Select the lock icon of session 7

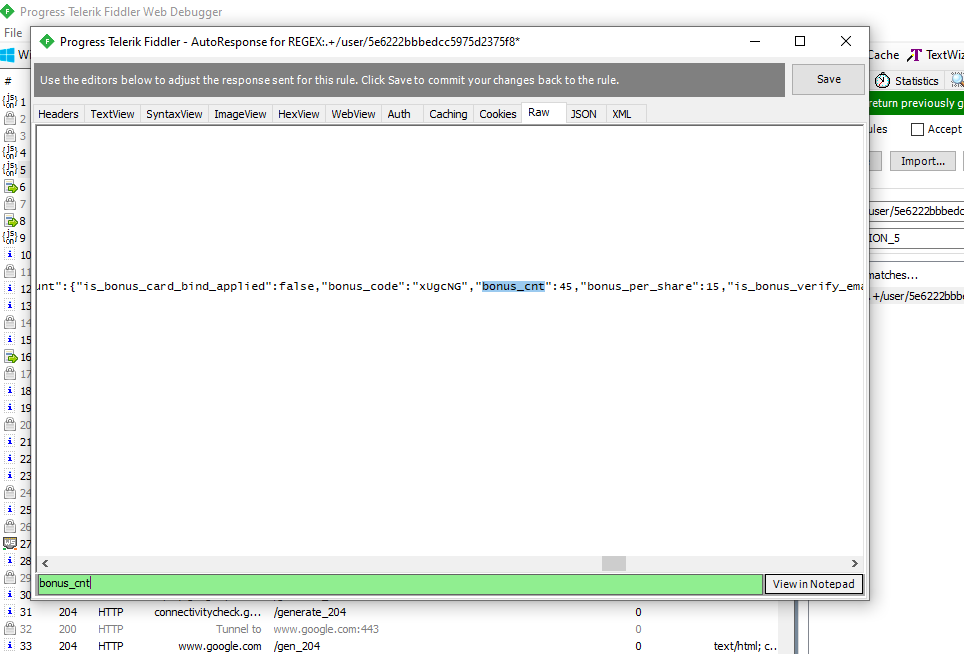tap(10, 203)
